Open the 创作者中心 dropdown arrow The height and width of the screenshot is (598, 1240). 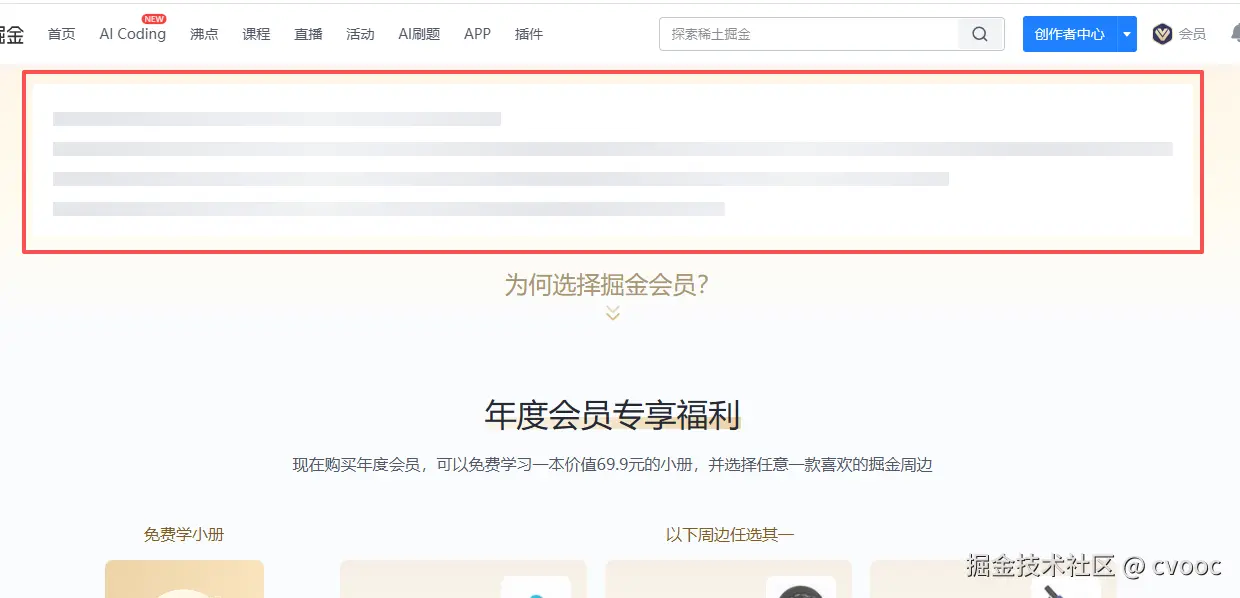pos(1127,33)
